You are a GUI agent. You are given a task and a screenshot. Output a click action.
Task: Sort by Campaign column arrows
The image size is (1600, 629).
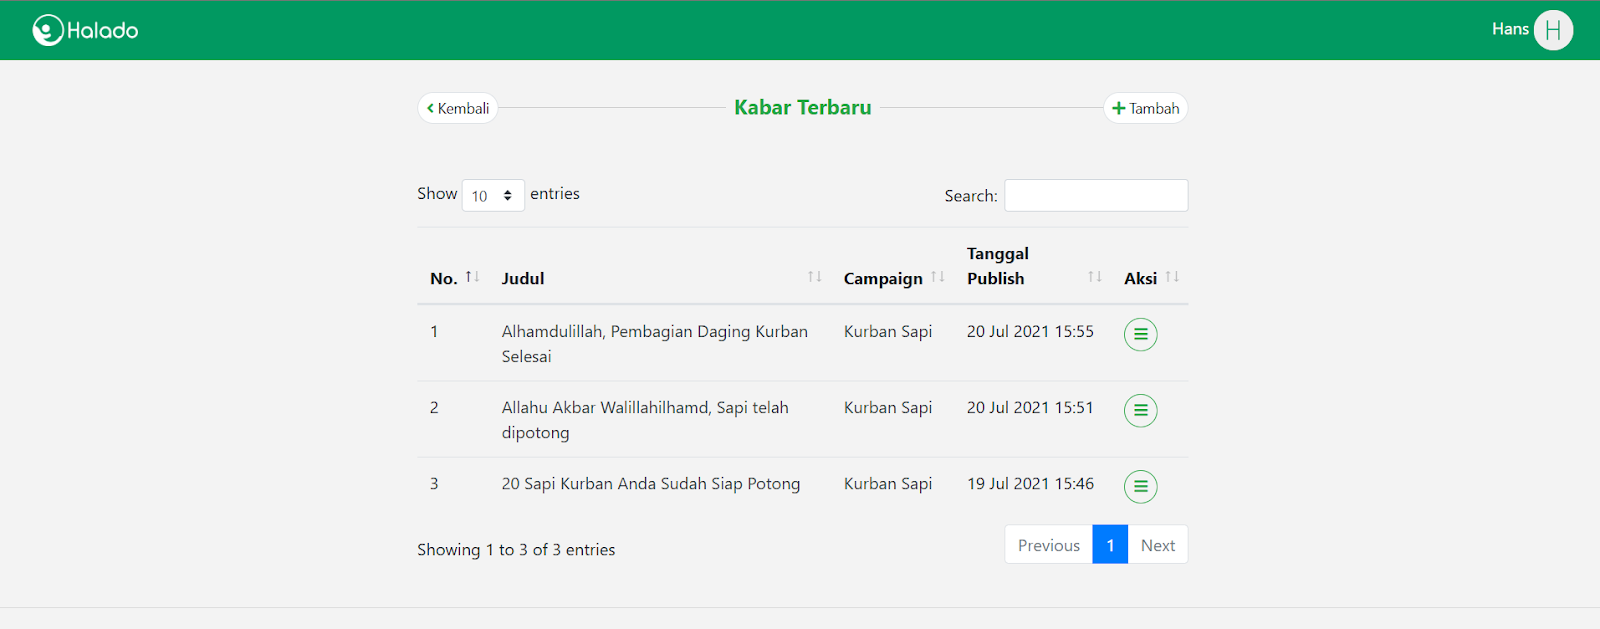937,277
